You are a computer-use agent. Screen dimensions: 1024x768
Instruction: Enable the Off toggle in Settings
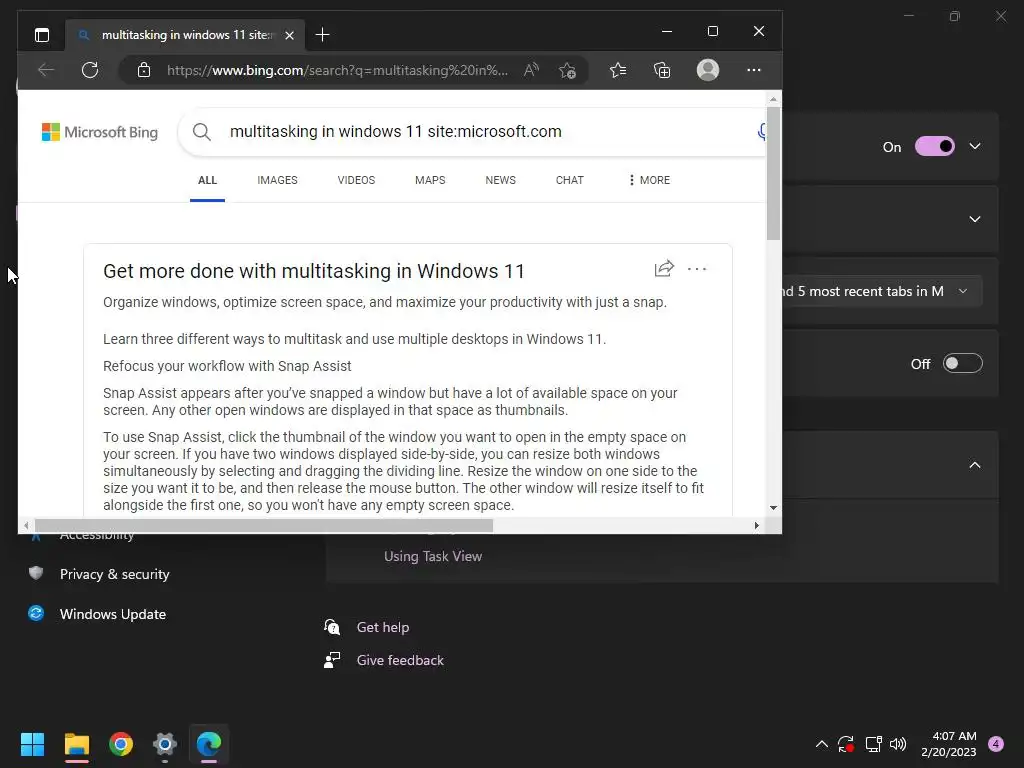pos(963,363)
